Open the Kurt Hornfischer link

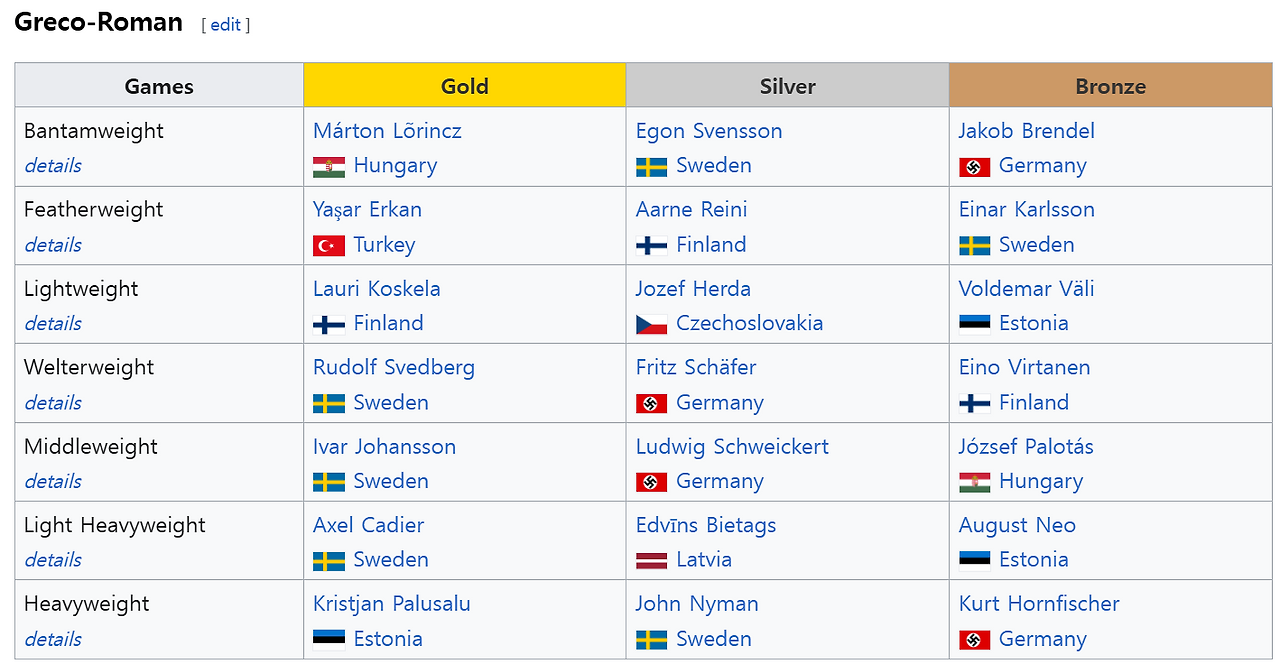[x=1039, y=604]
